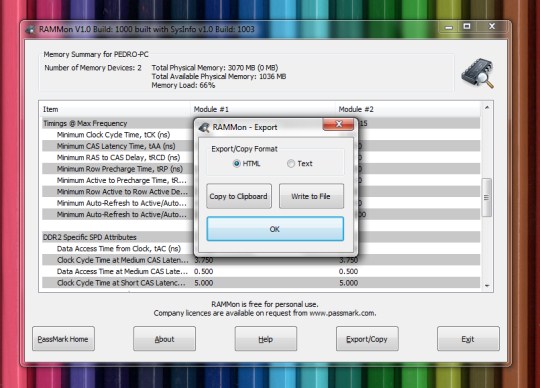Exit RAMMon using the Exit button
The height and width of the screenshot is (388, 540).
(x=468, y=339)
